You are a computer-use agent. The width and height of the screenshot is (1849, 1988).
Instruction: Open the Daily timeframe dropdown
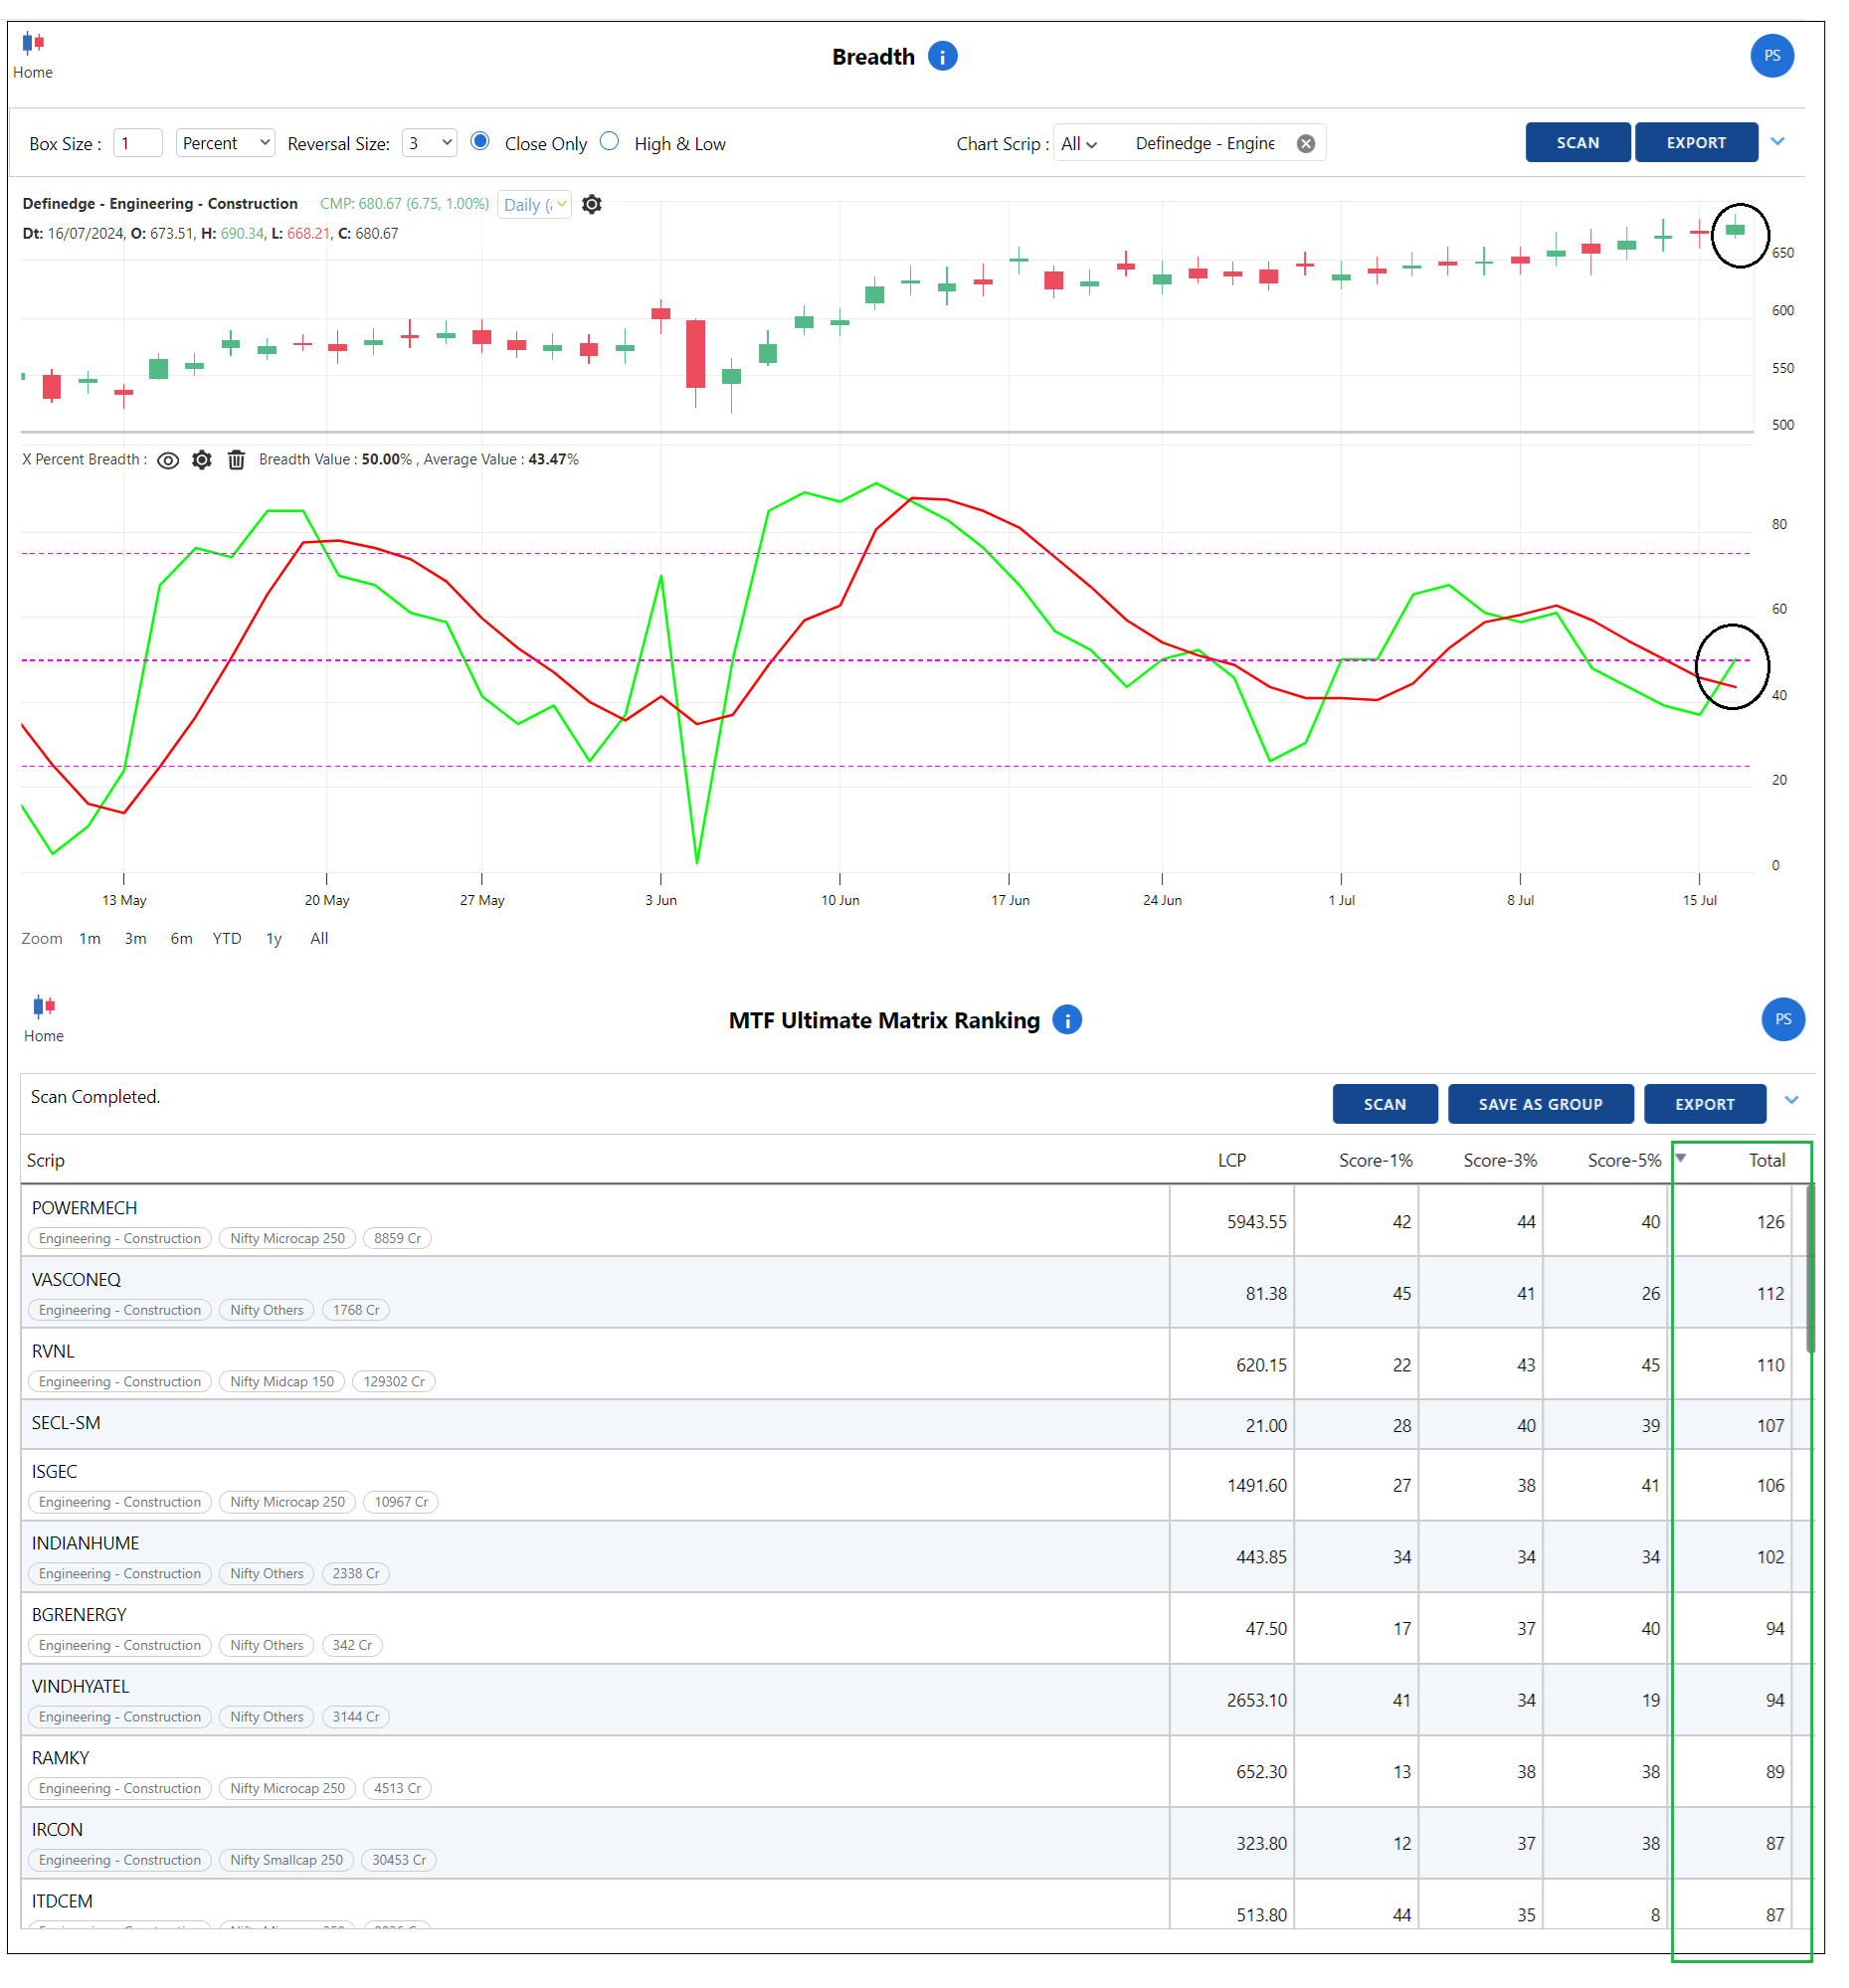click(534, 204)
